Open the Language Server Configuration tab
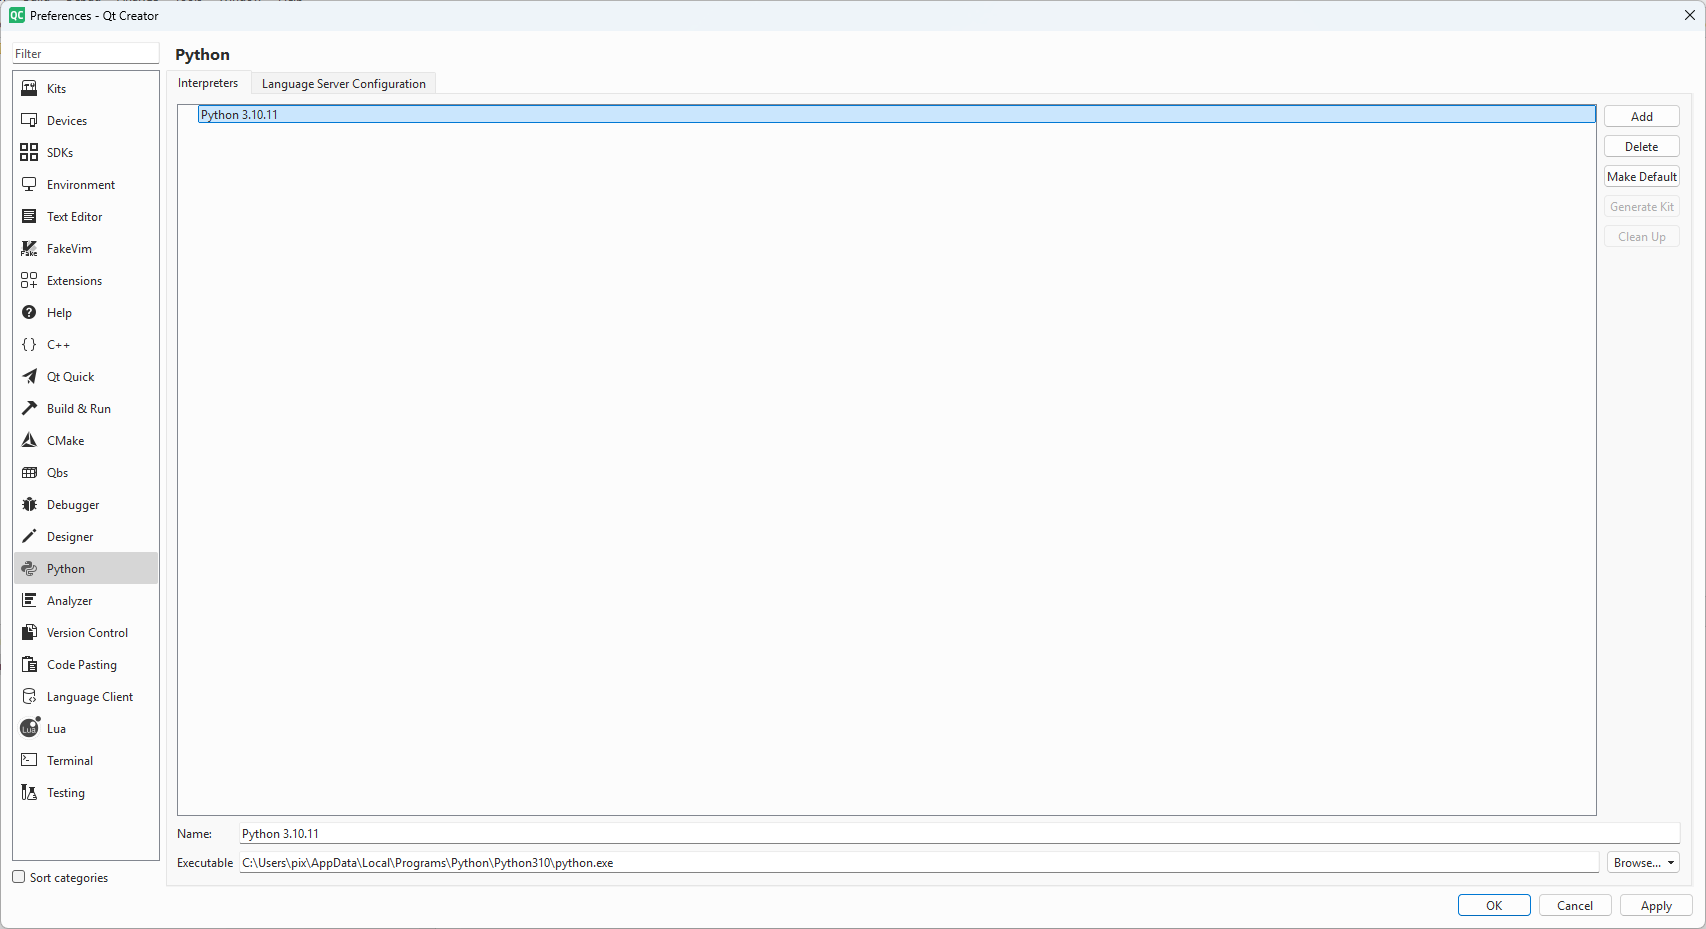This screenshot has height=929, width=1706. (x=343, y=84)
